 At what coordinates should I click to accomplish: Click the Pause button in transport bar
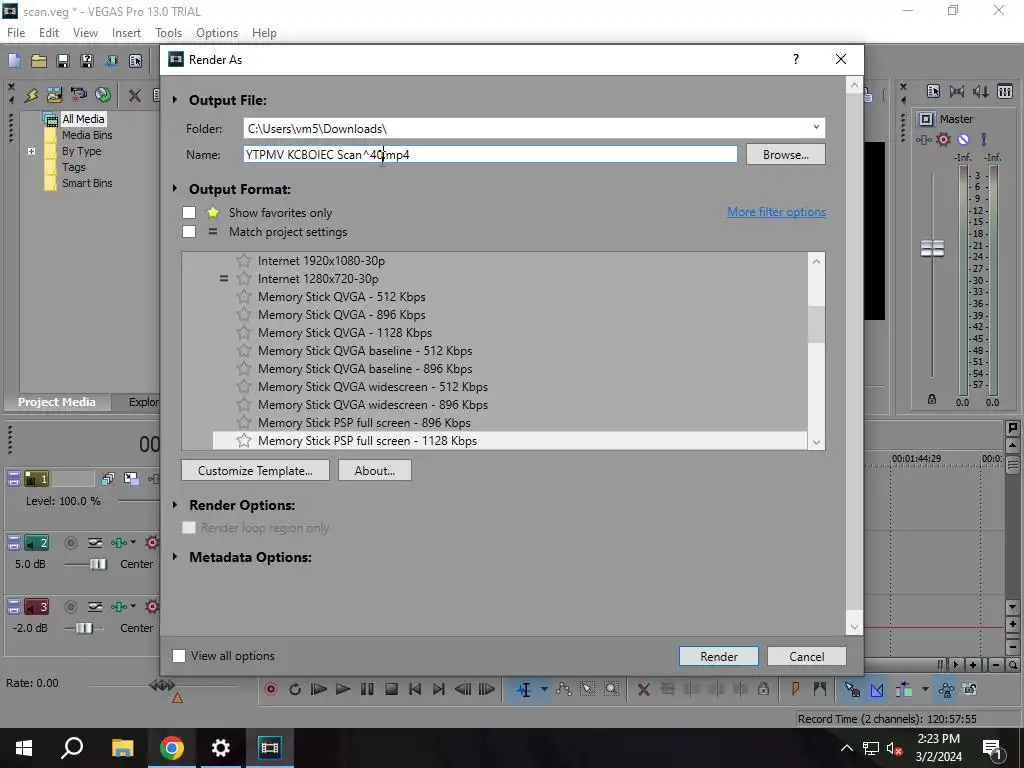click(x=367, y=689)
